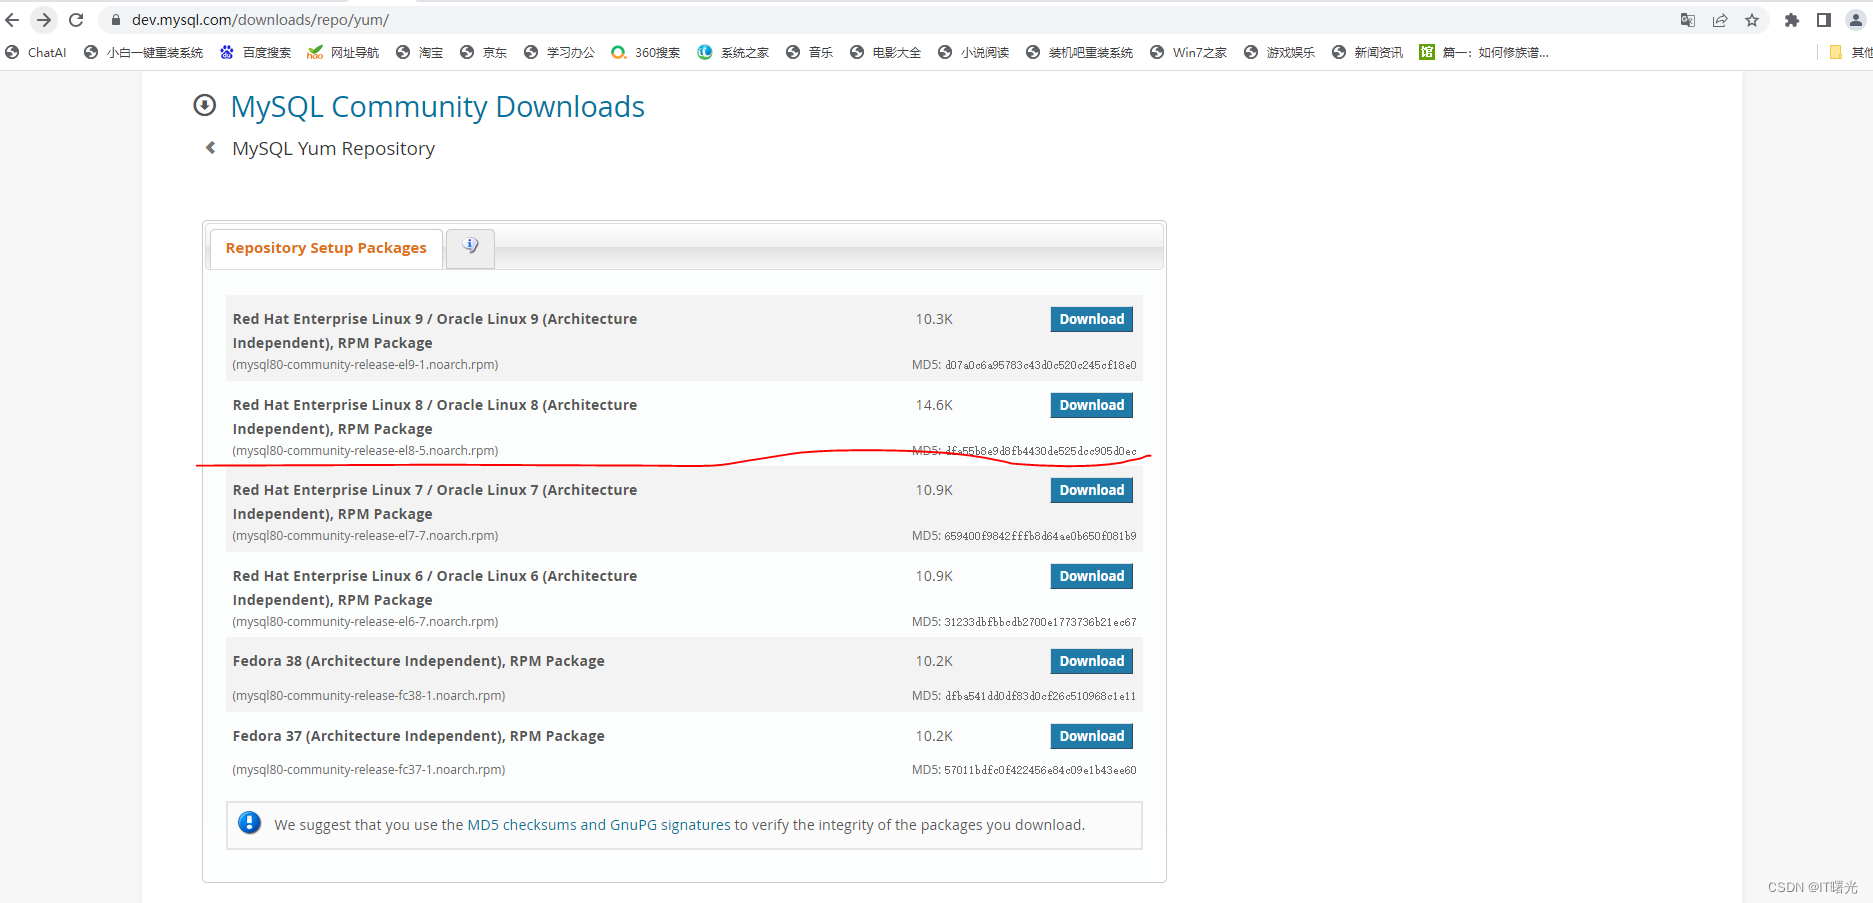Go back via arrow beside MySQL Yum Repository

coord(210,148)
